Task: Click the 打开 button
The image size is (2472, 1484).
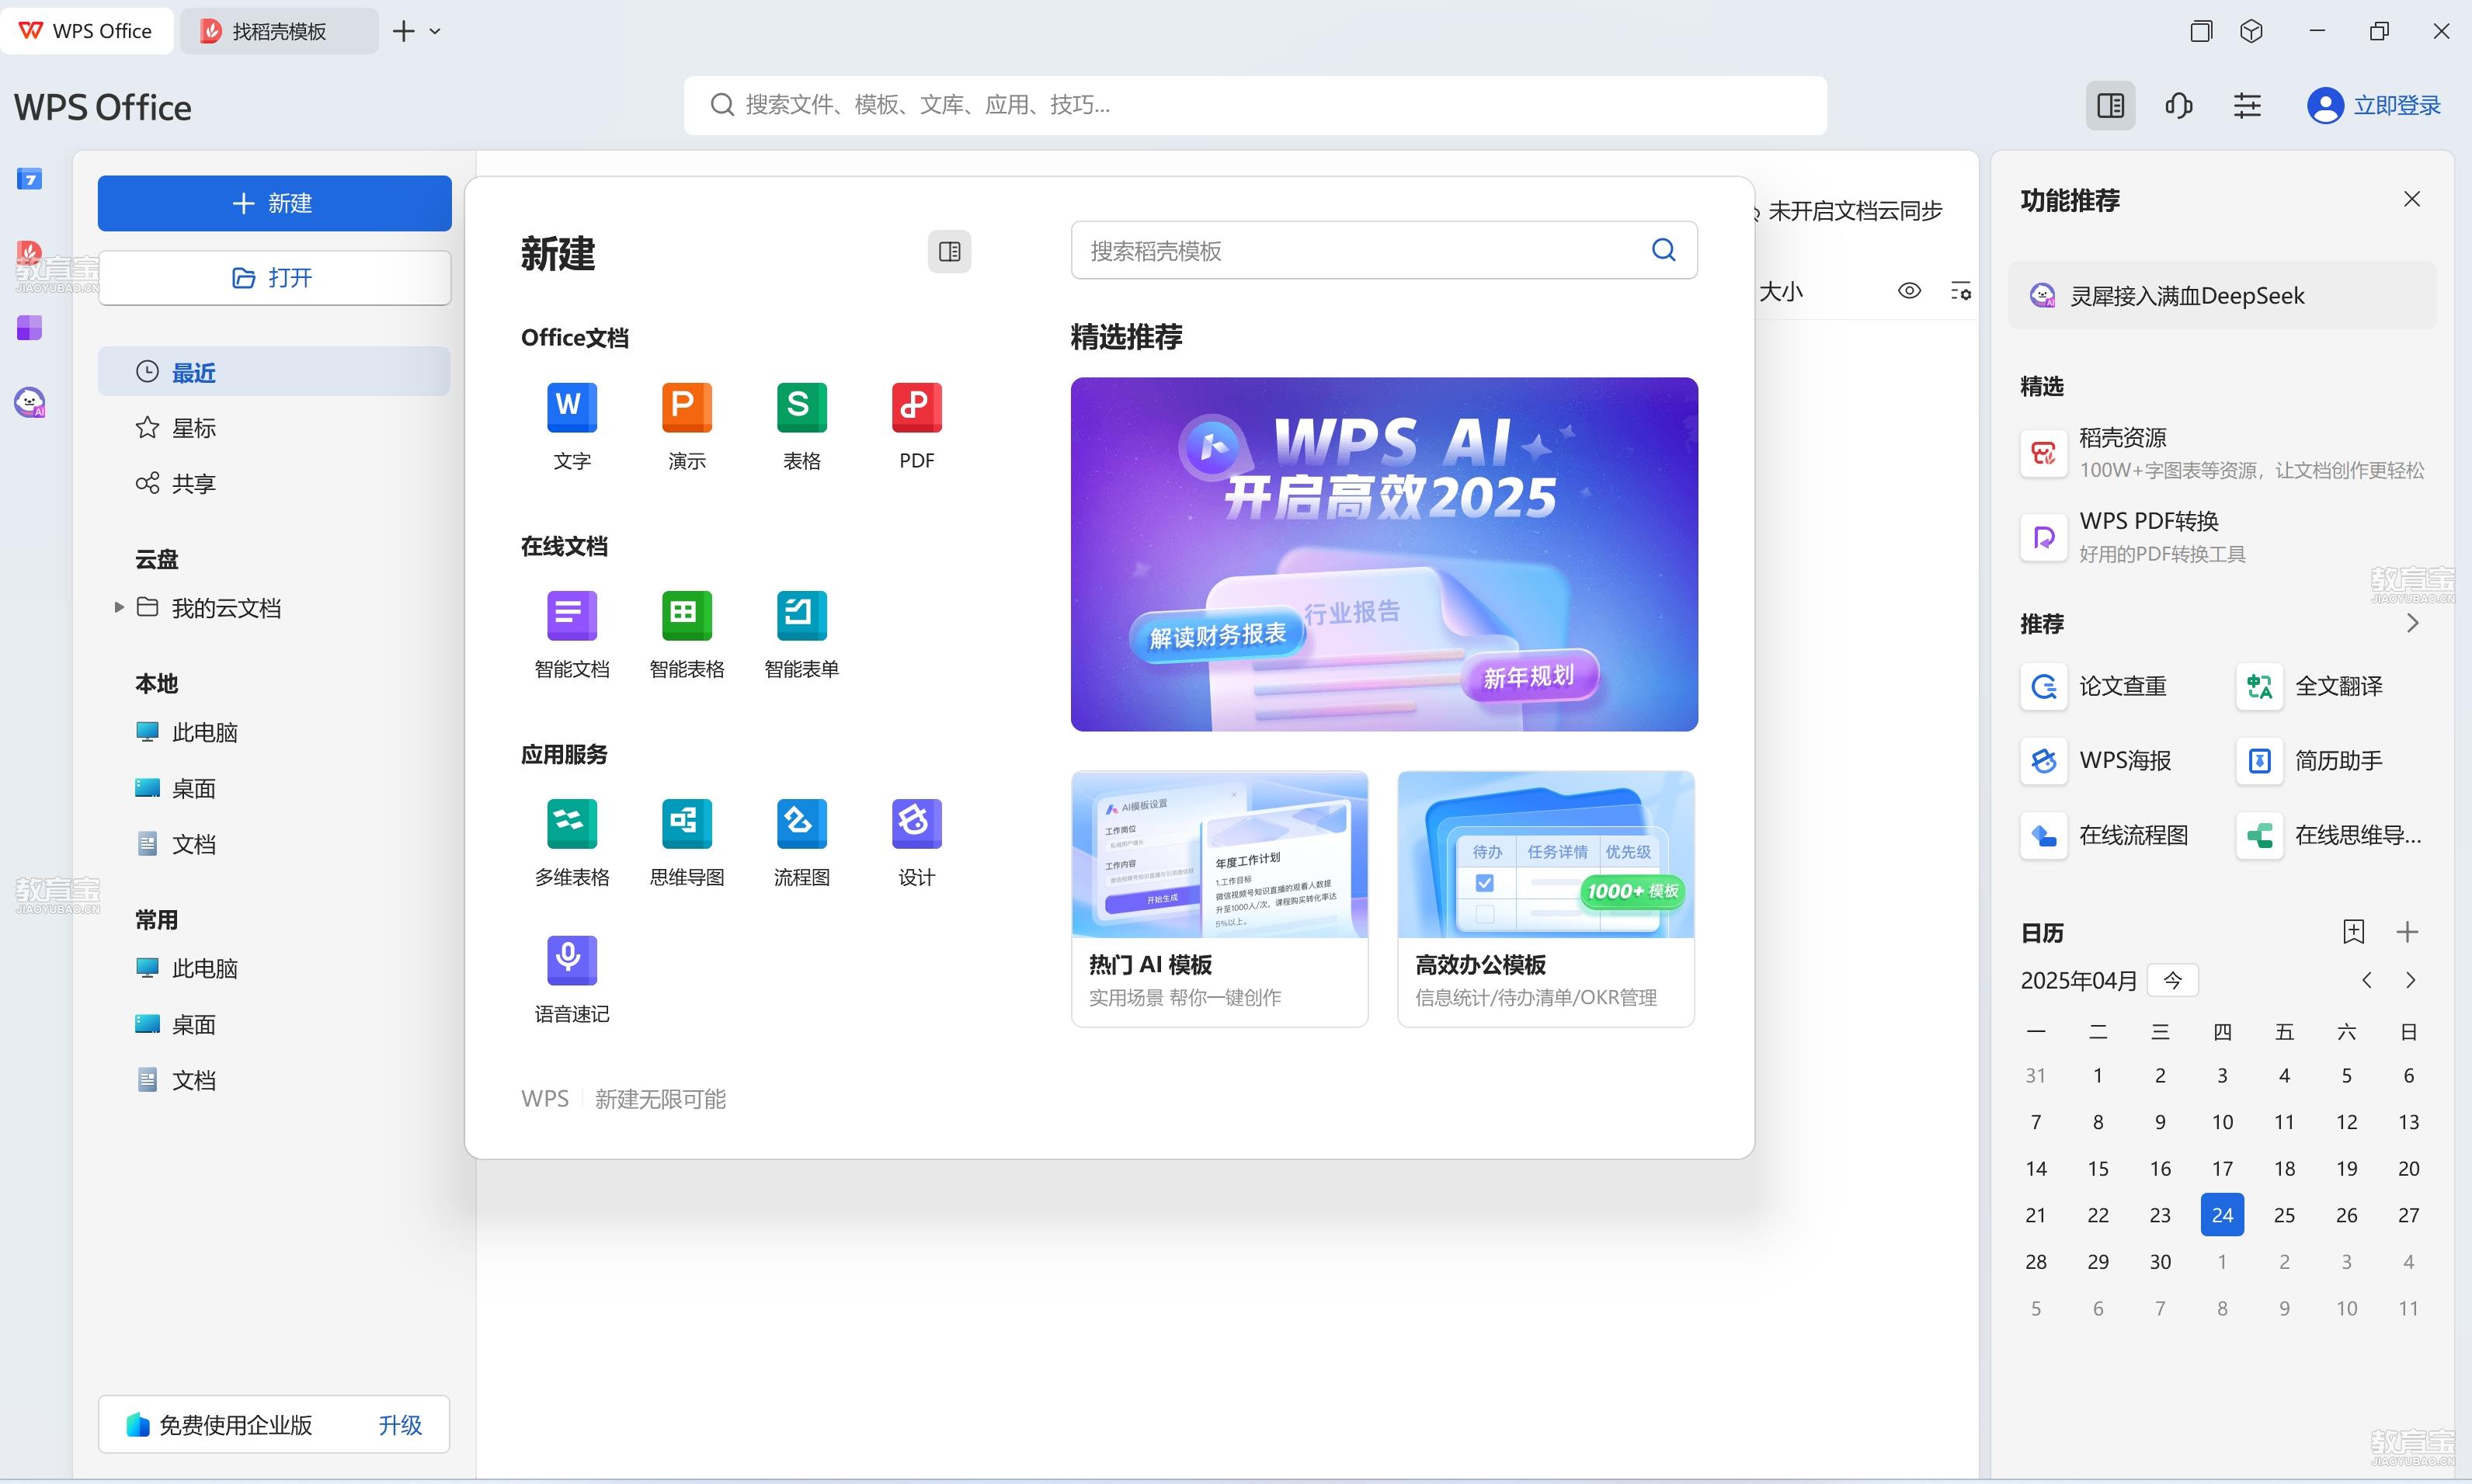Action: click(274, 277)
